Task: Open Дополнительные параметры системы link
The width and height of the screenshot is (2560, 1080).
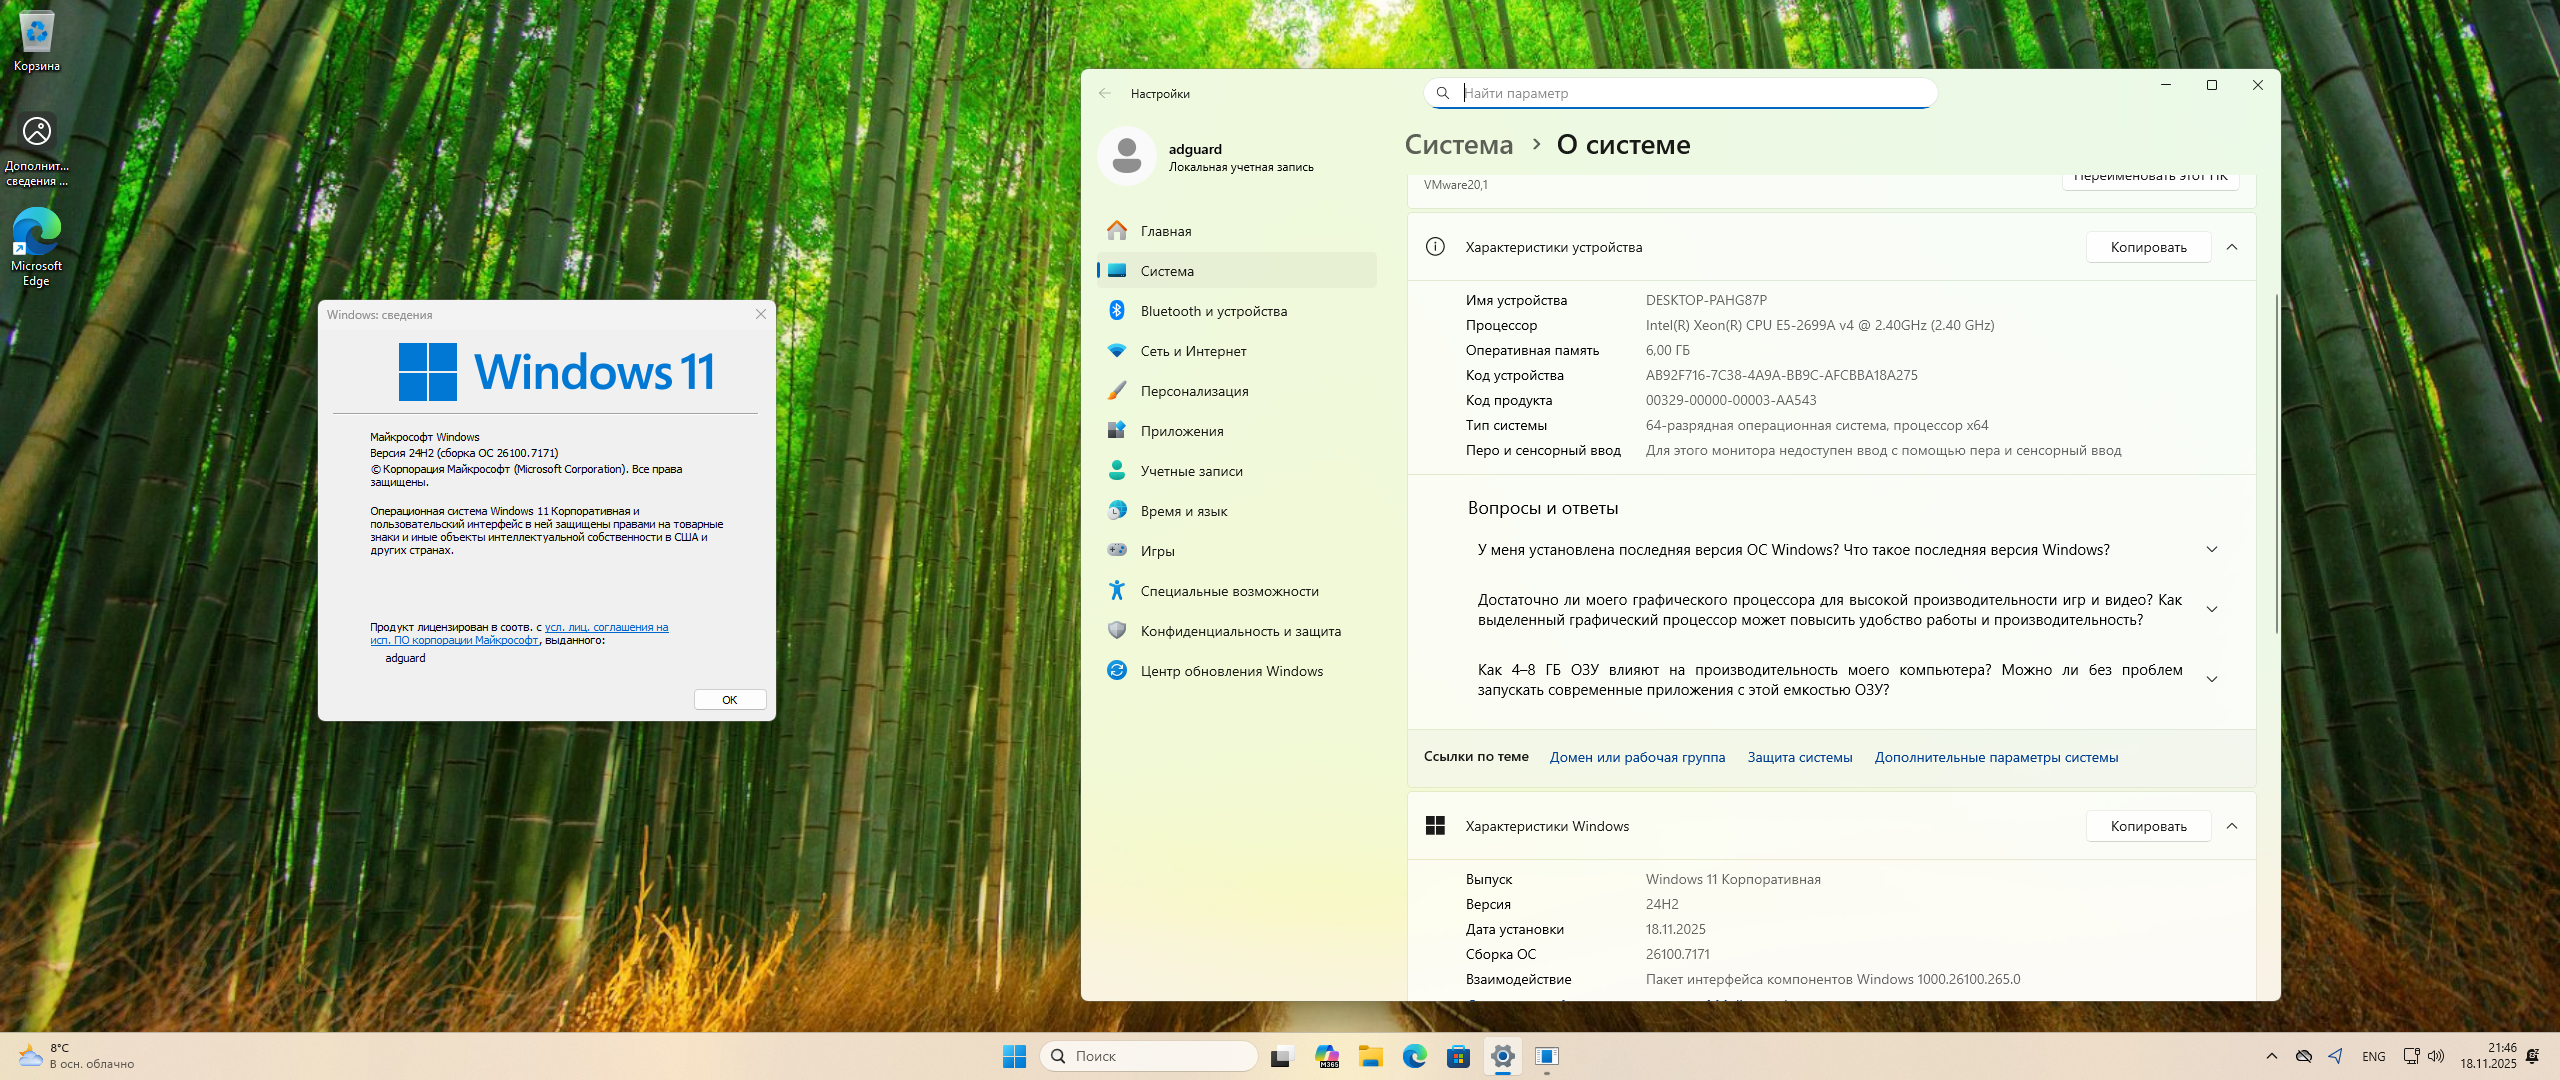Action: point(1996,757)
